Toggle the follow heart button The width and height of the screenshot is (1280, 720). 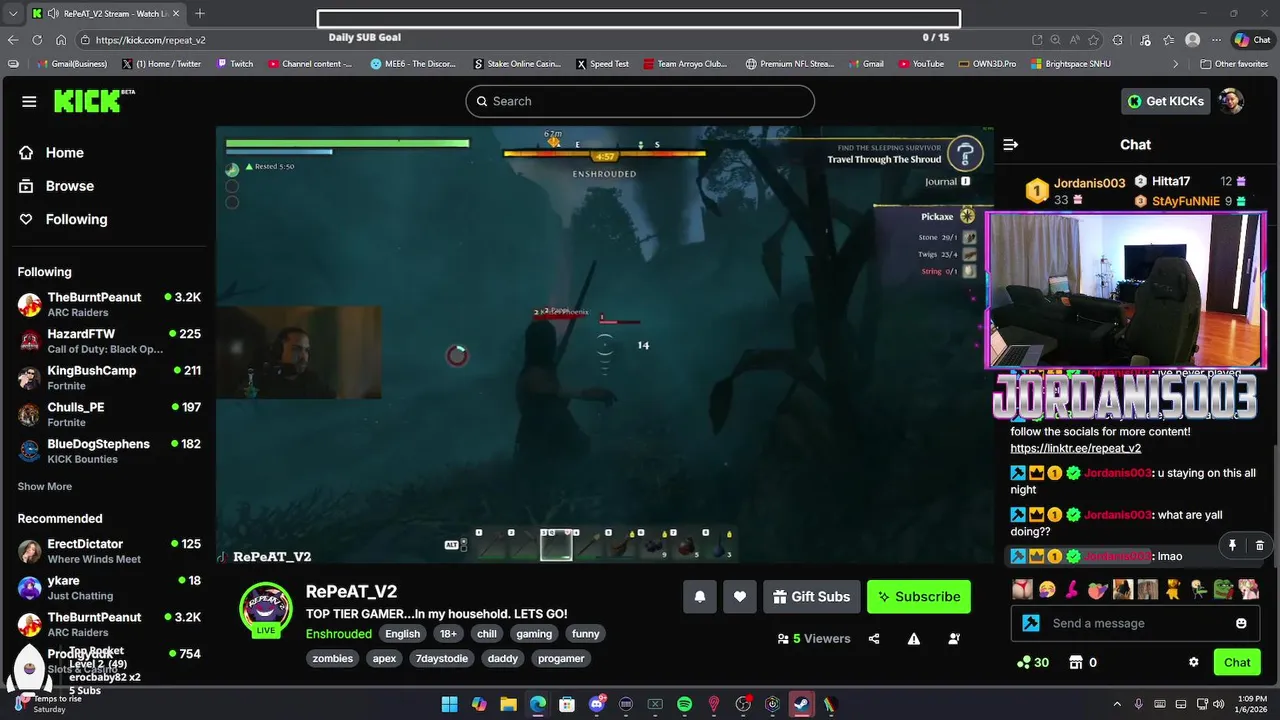(740, 597)
